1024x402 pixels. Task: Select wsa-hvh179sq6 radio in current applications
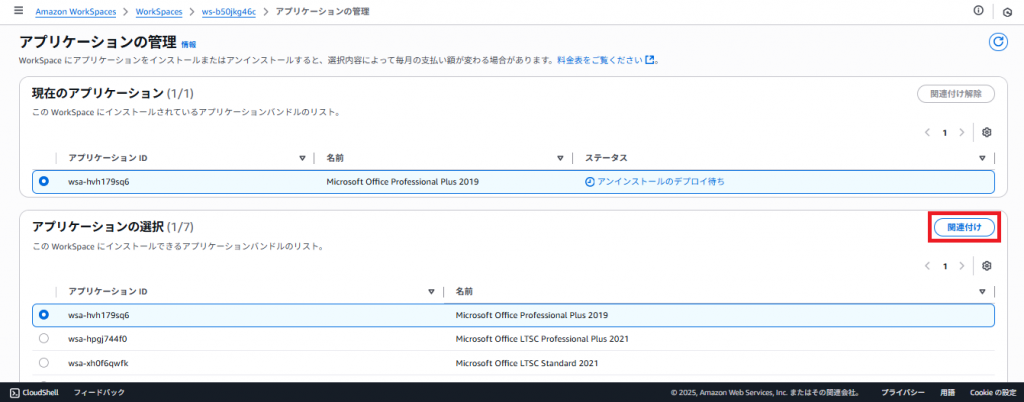click(44, 181)
